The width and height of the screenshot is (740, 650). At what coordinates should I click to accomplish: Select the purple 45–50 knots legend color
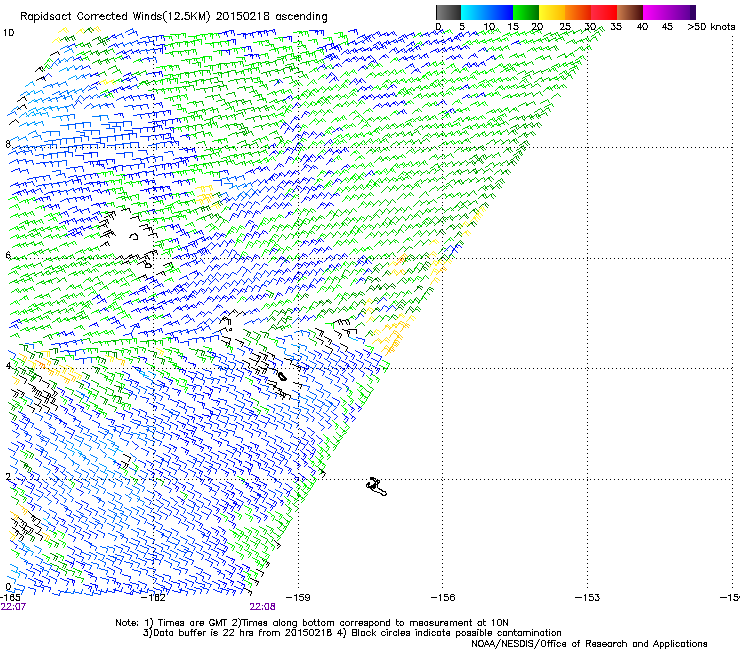(682, 12)
